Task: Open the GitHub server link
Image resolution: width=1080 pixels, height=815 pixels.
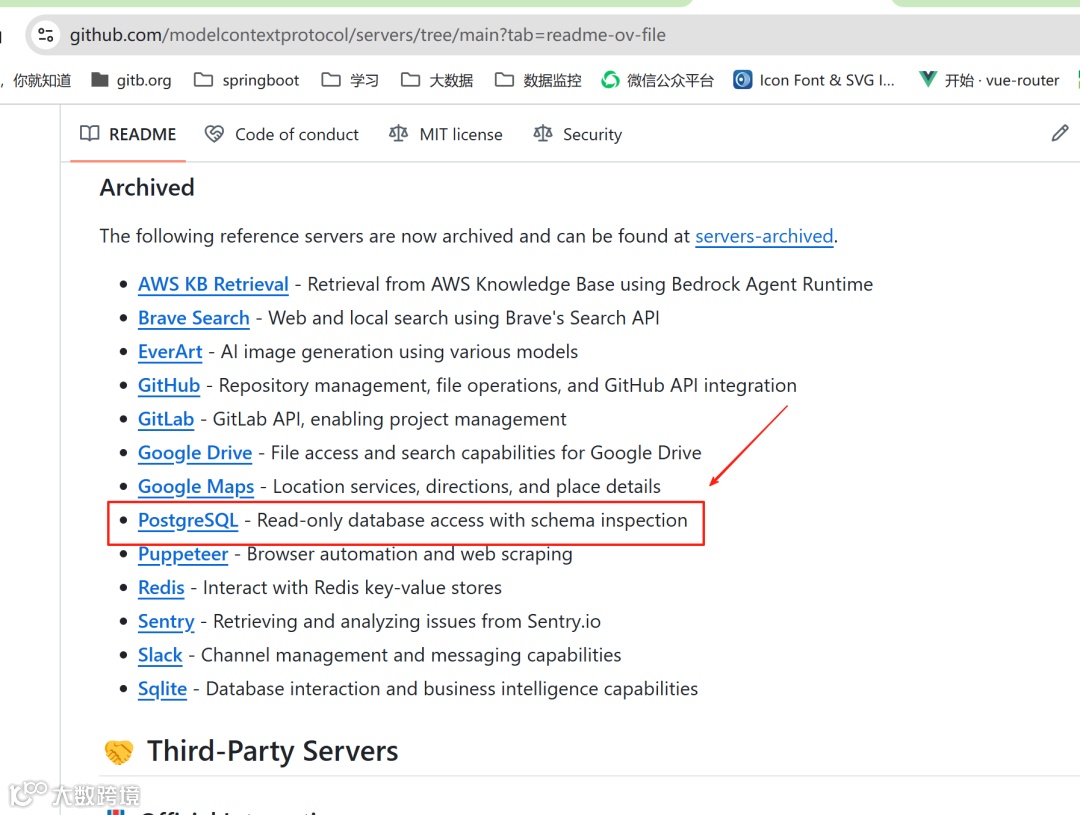Action: pyautogui.click(x=169, y=386)
